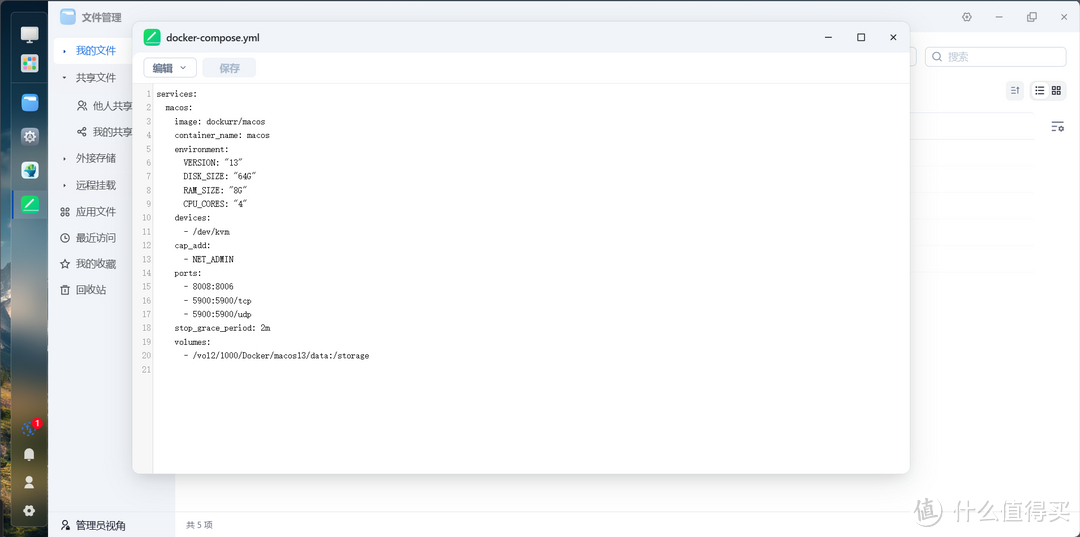
Task: Maximize the 文件管理 window
Action: pyautogui.click(x=1032, y=17)
